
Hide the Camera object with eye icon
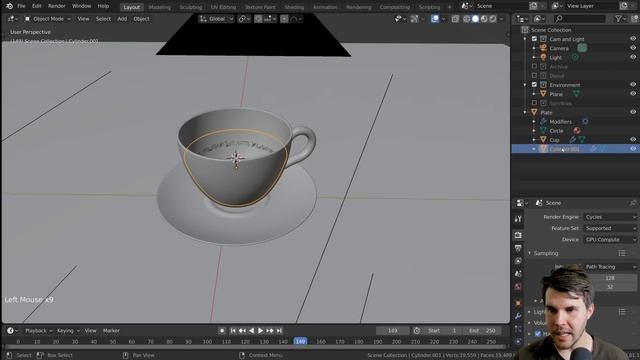tap(633, 48)
